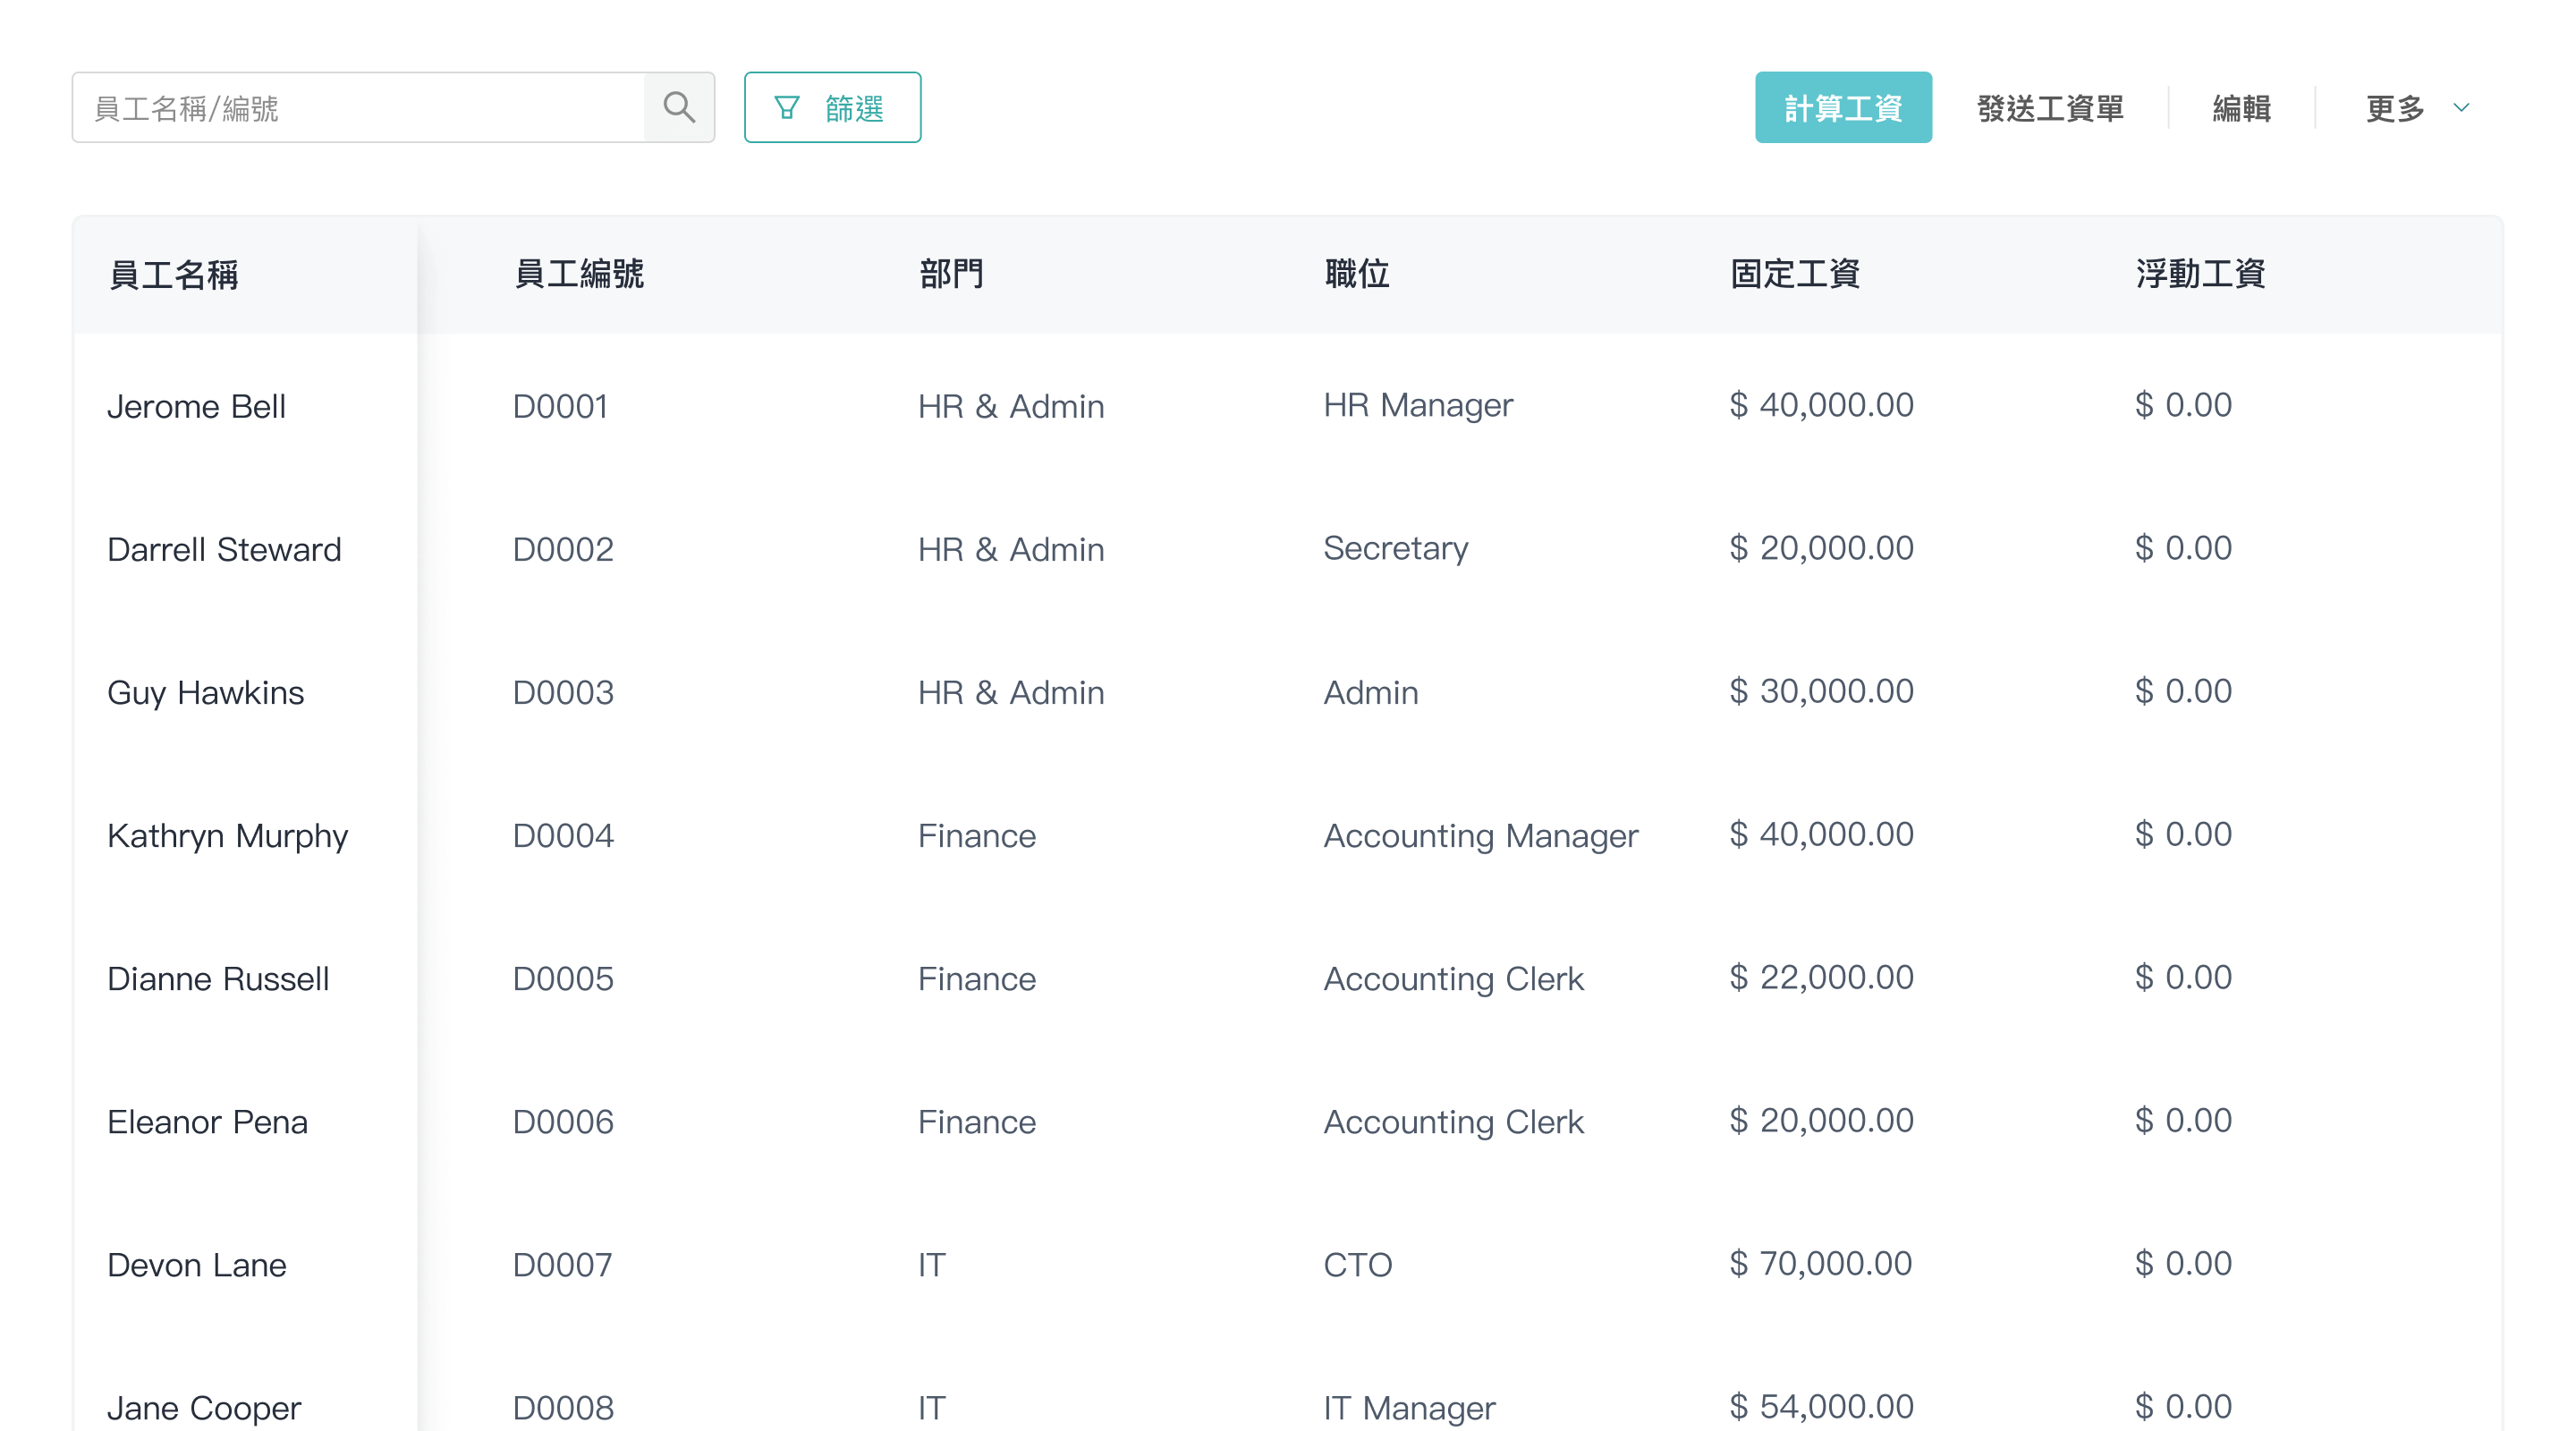The width and height of the screenshot is (2576, 1431).
Task: Select employee Eleanor Pena
Action: point(207,1122)
